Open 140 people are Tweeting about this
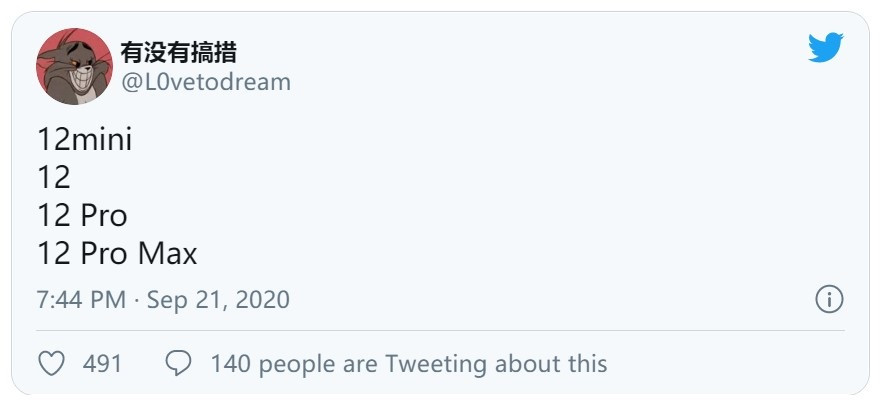Viewport: 881px width, 412px height. 409,364
